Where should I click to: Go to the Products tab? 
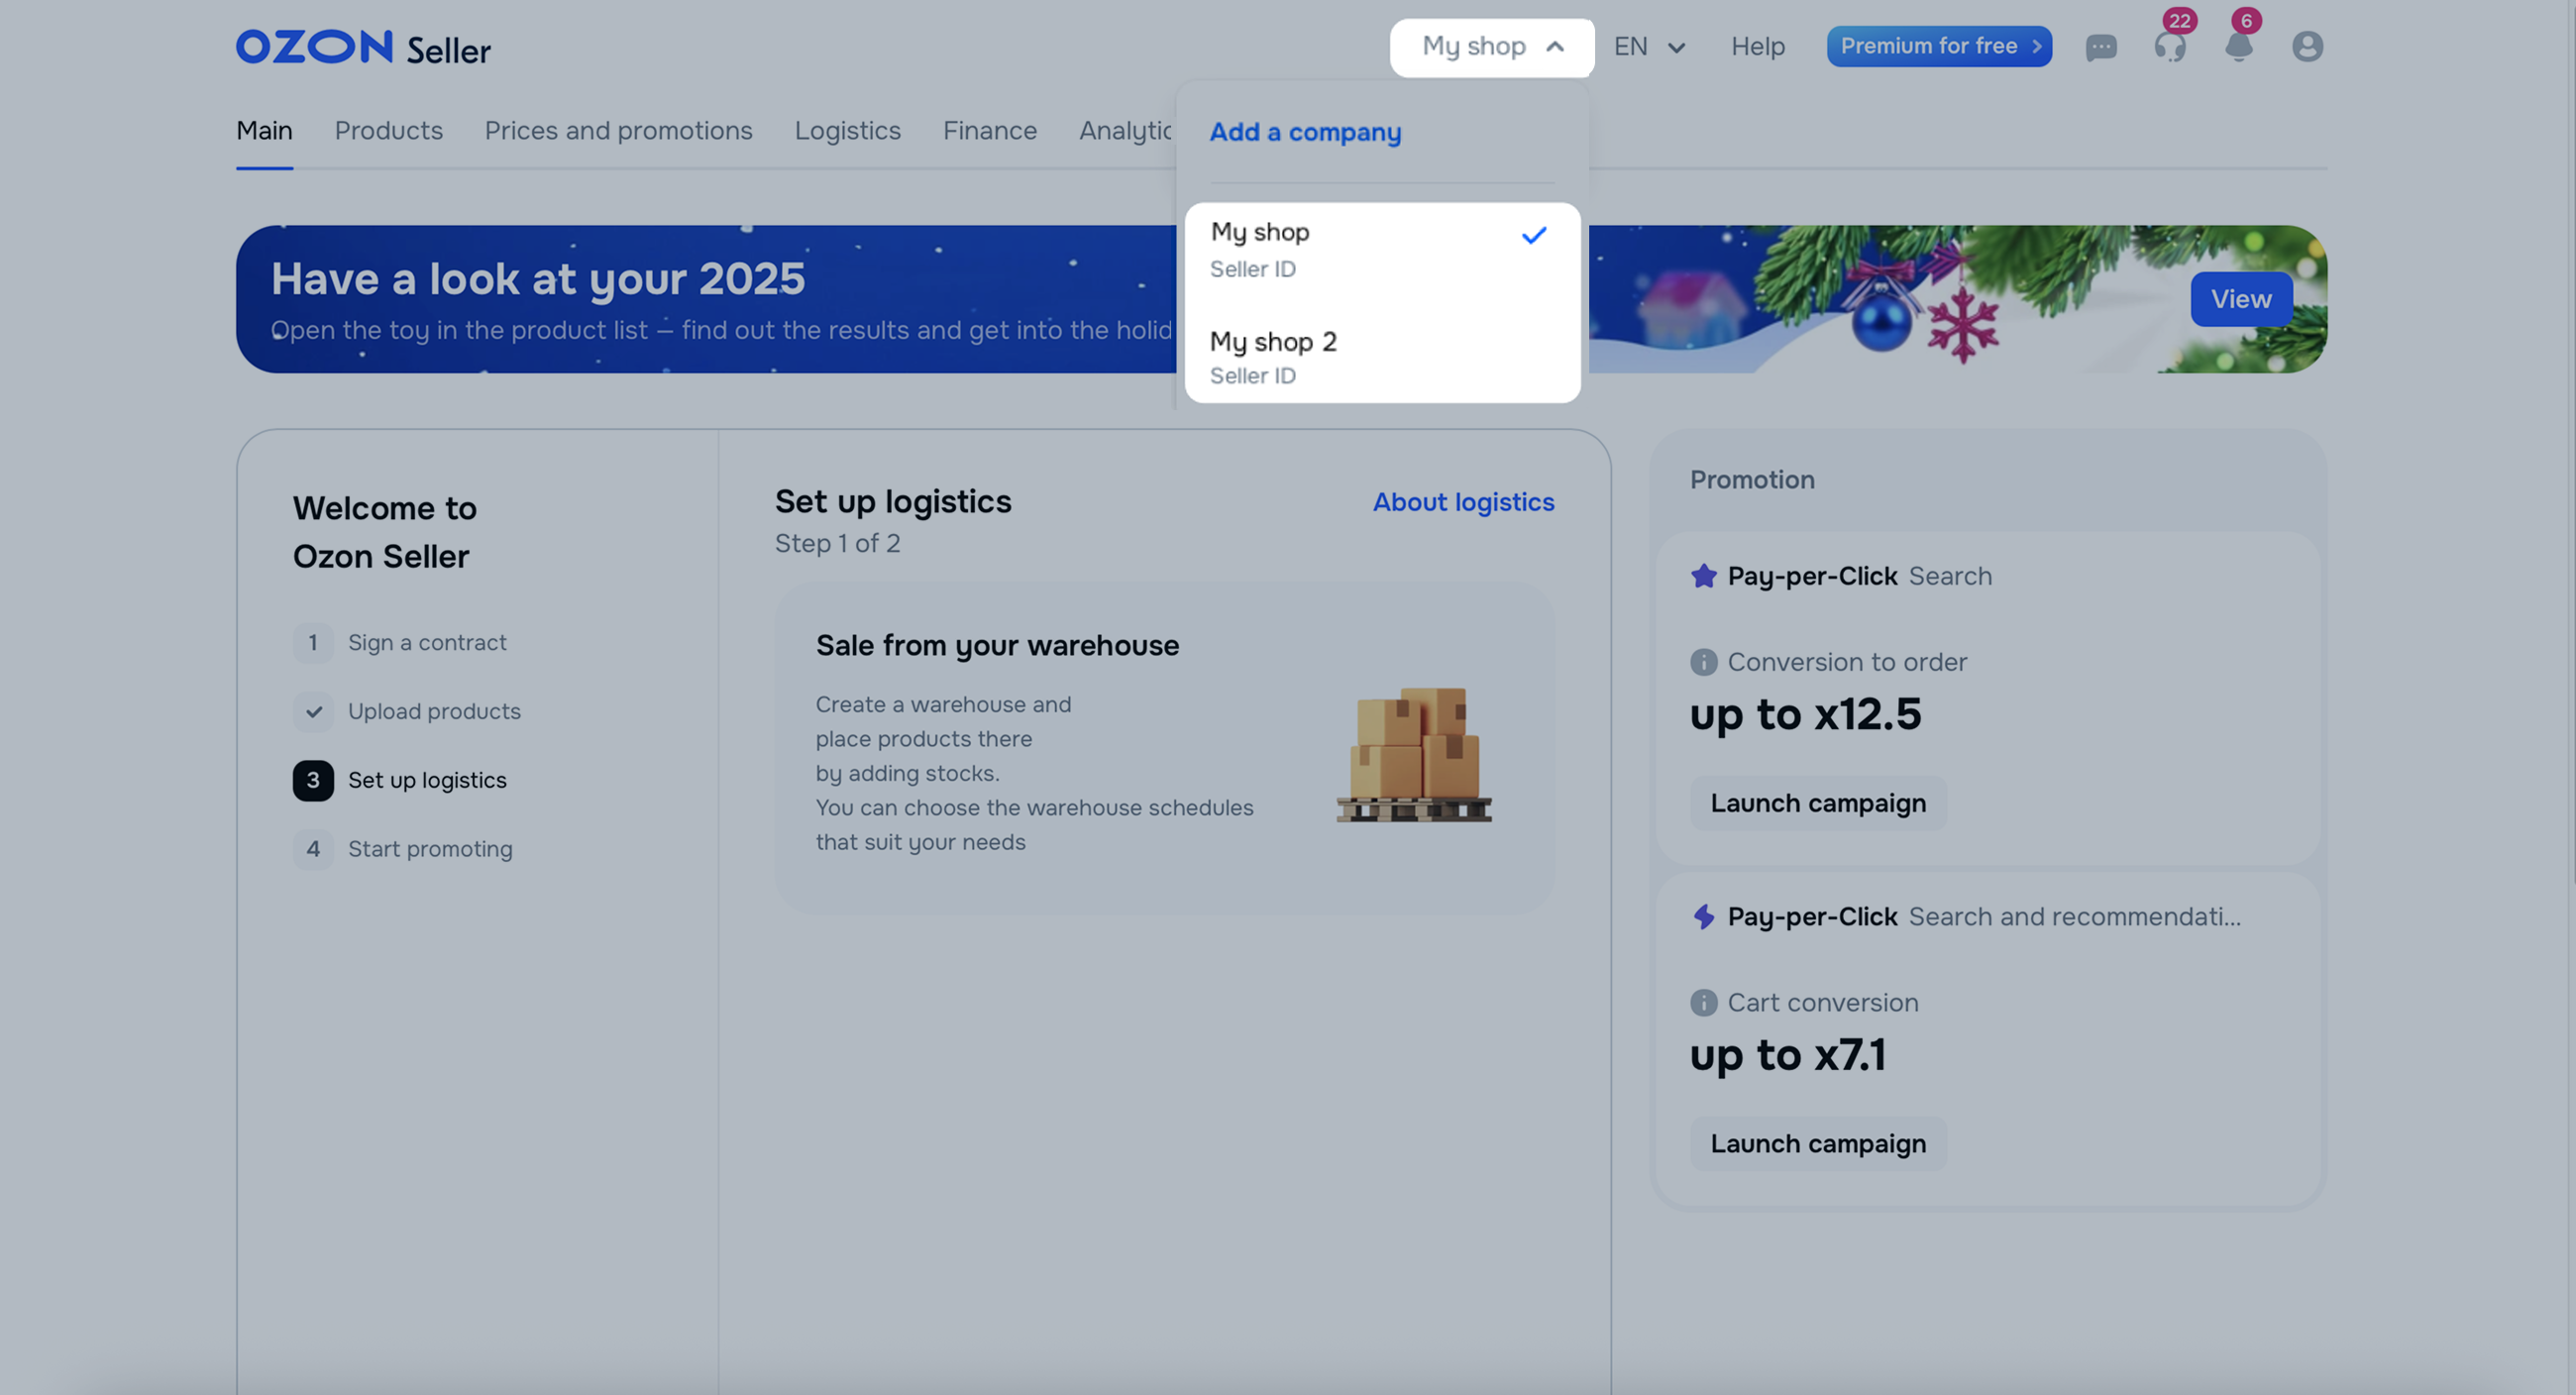pos(388,131)
